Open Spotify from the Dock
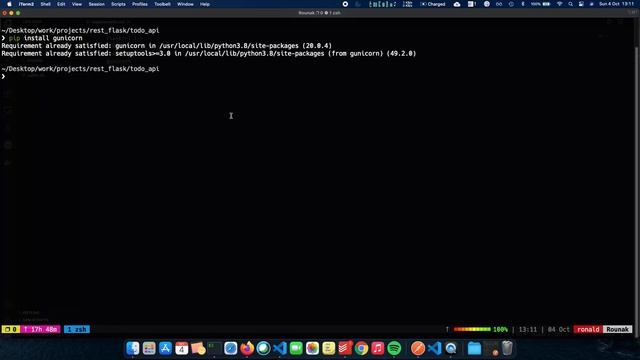640x360 pixels. (x=394, y=348)
